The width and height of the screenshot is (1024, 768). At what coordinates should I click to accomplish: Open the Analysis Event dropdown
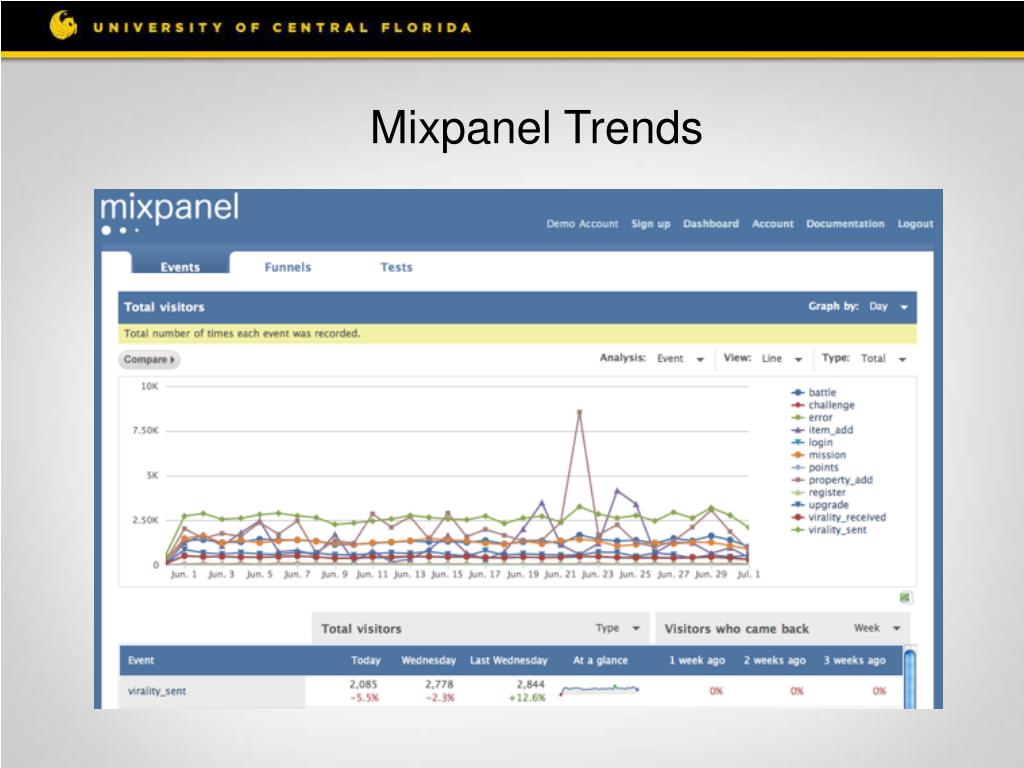tap(680, 359)
